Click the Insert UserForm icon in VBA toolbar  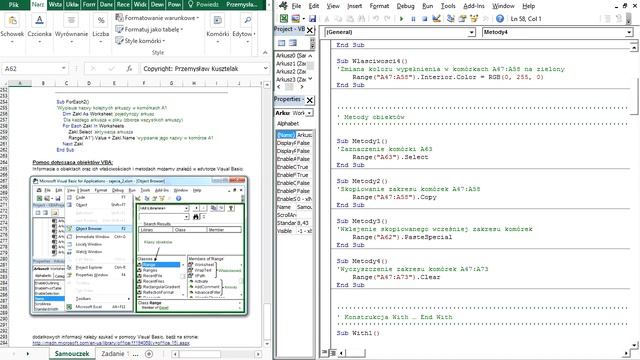(x=296, y=18)
